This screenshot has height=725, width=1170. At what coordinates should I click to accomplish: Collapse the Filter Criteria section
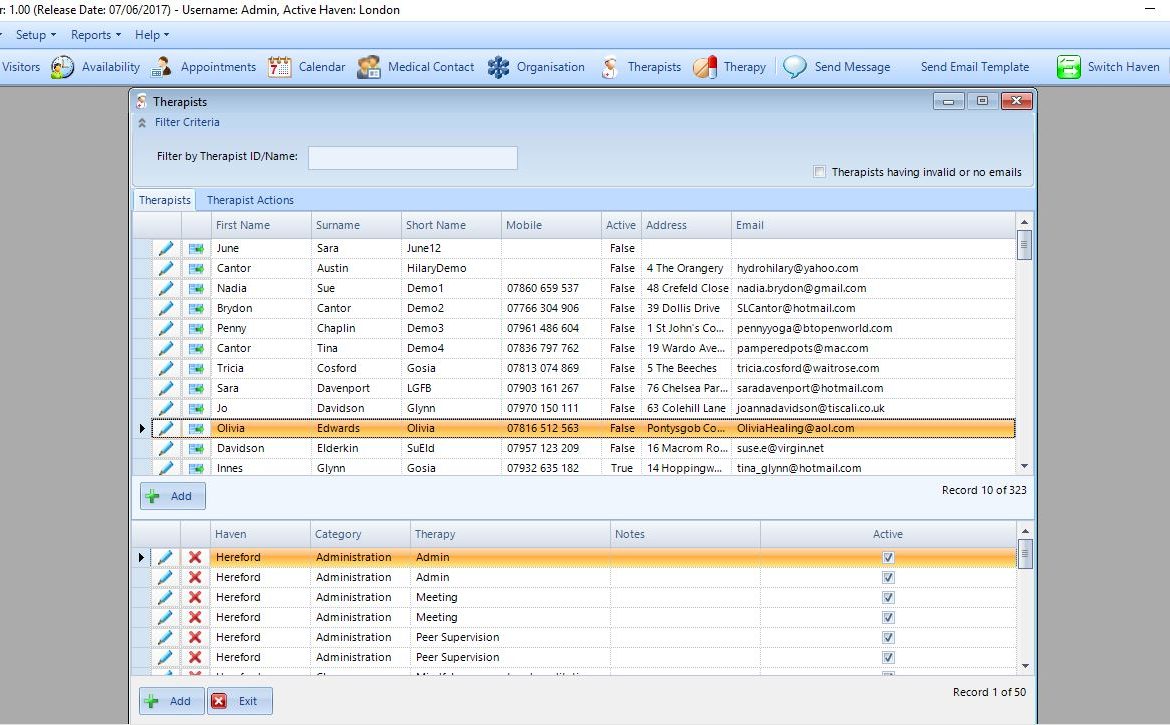point(143,123)
